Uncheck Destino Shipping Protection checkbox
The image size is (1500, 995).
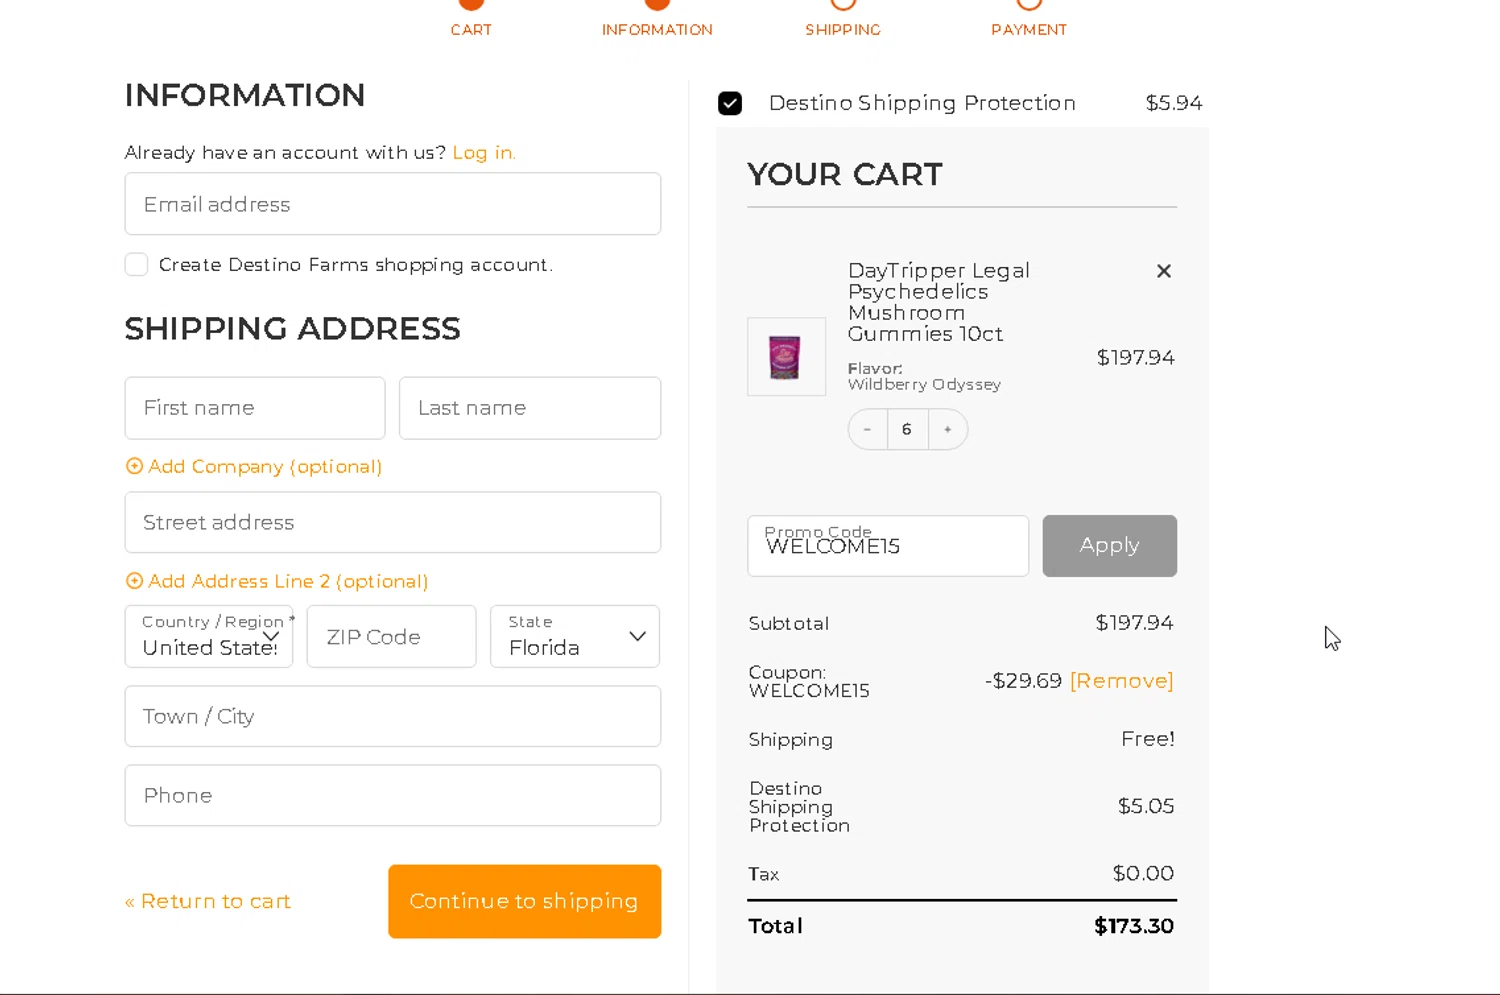pyautogui.click(x=730, y=104)
